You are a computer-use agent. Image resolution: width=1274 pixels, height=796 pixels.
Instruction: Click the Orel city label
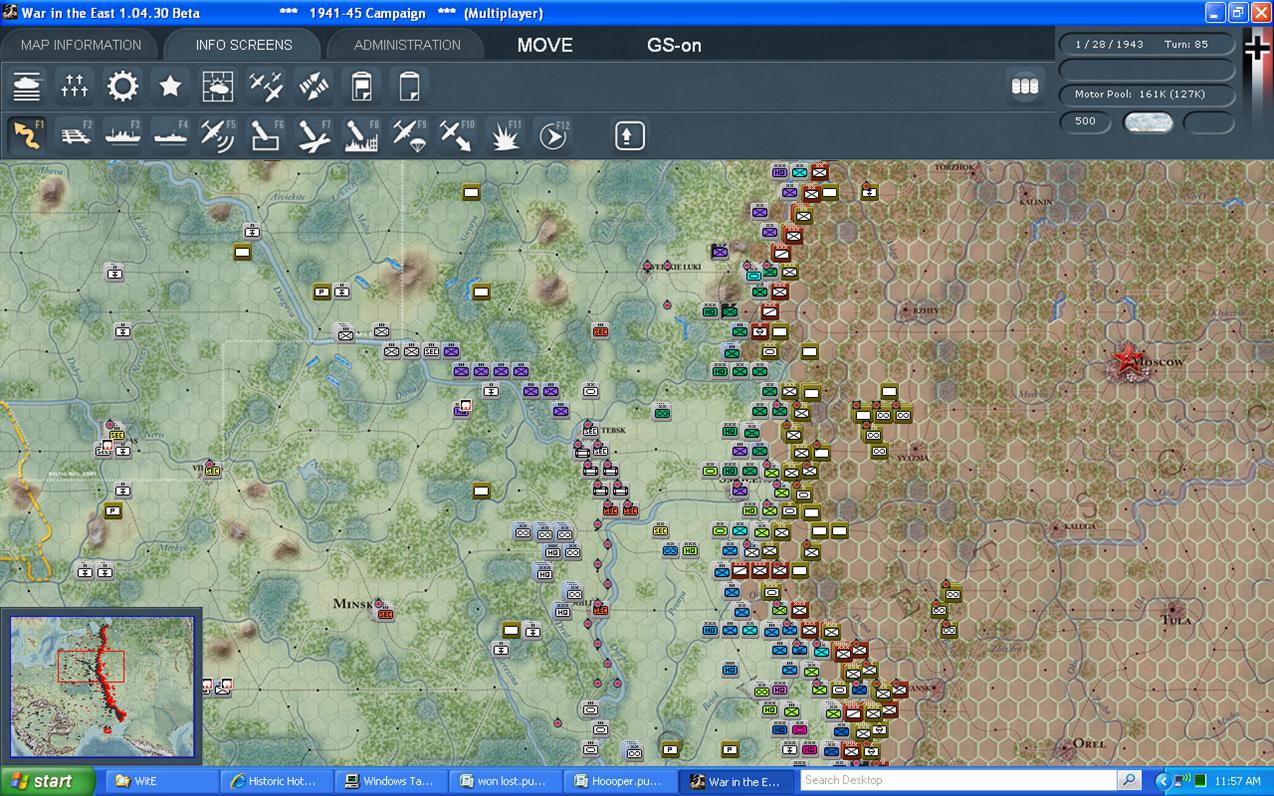[1090, 743]
